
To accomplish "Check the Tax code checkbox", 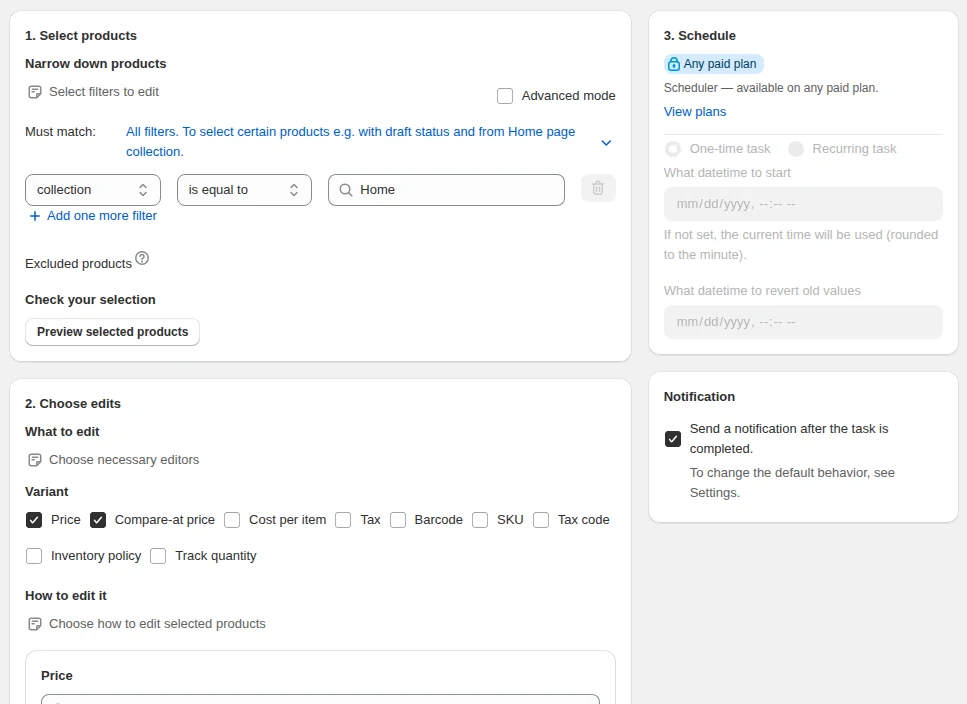I will point(541,520).
